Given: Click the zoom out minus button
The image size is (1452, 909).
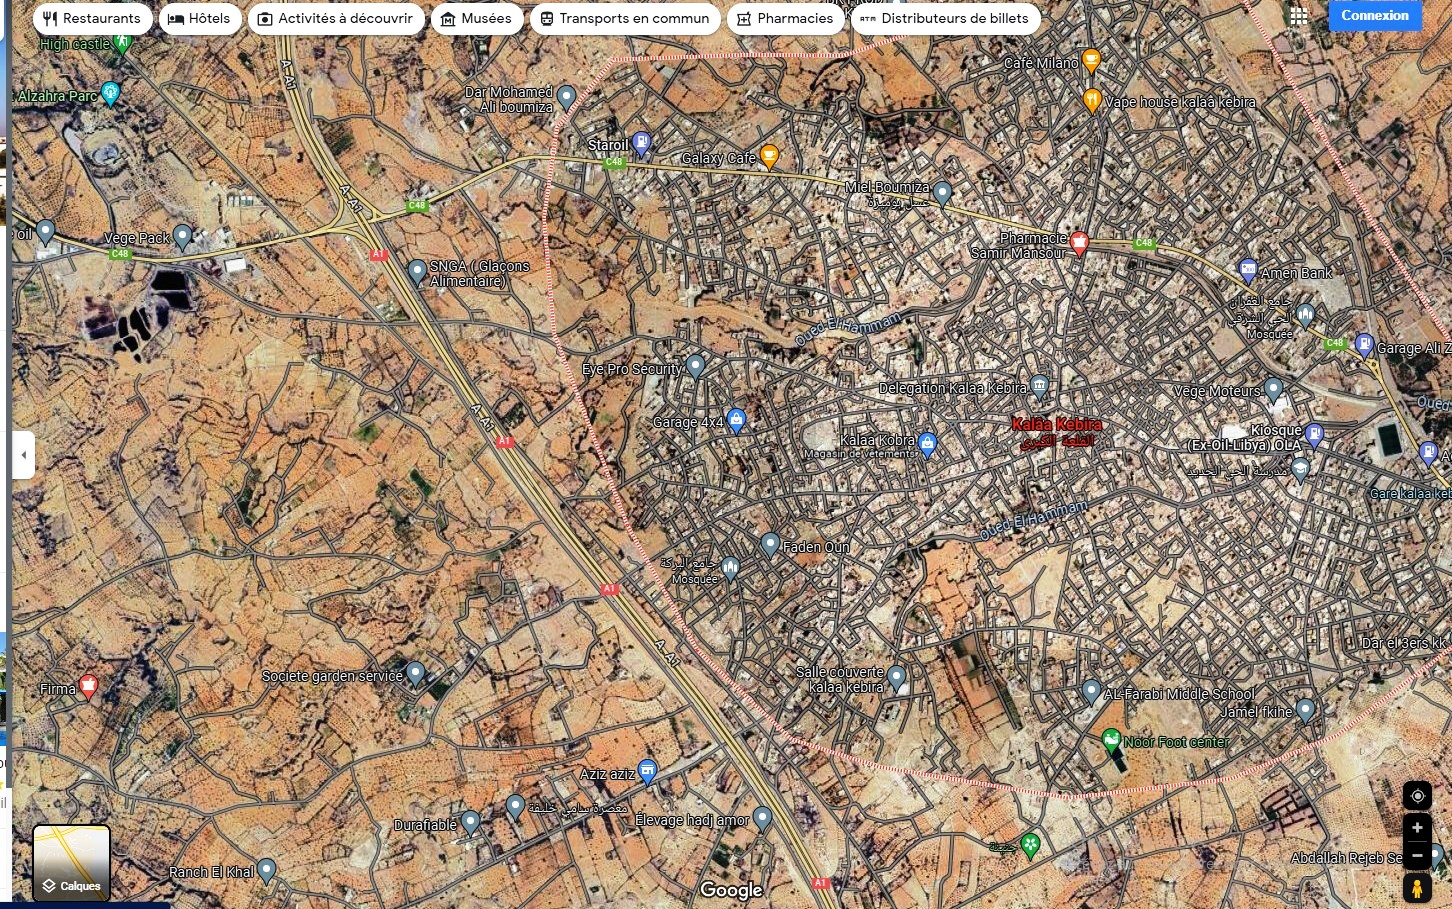Looking at the screenshot, I should pos(1417,855).
